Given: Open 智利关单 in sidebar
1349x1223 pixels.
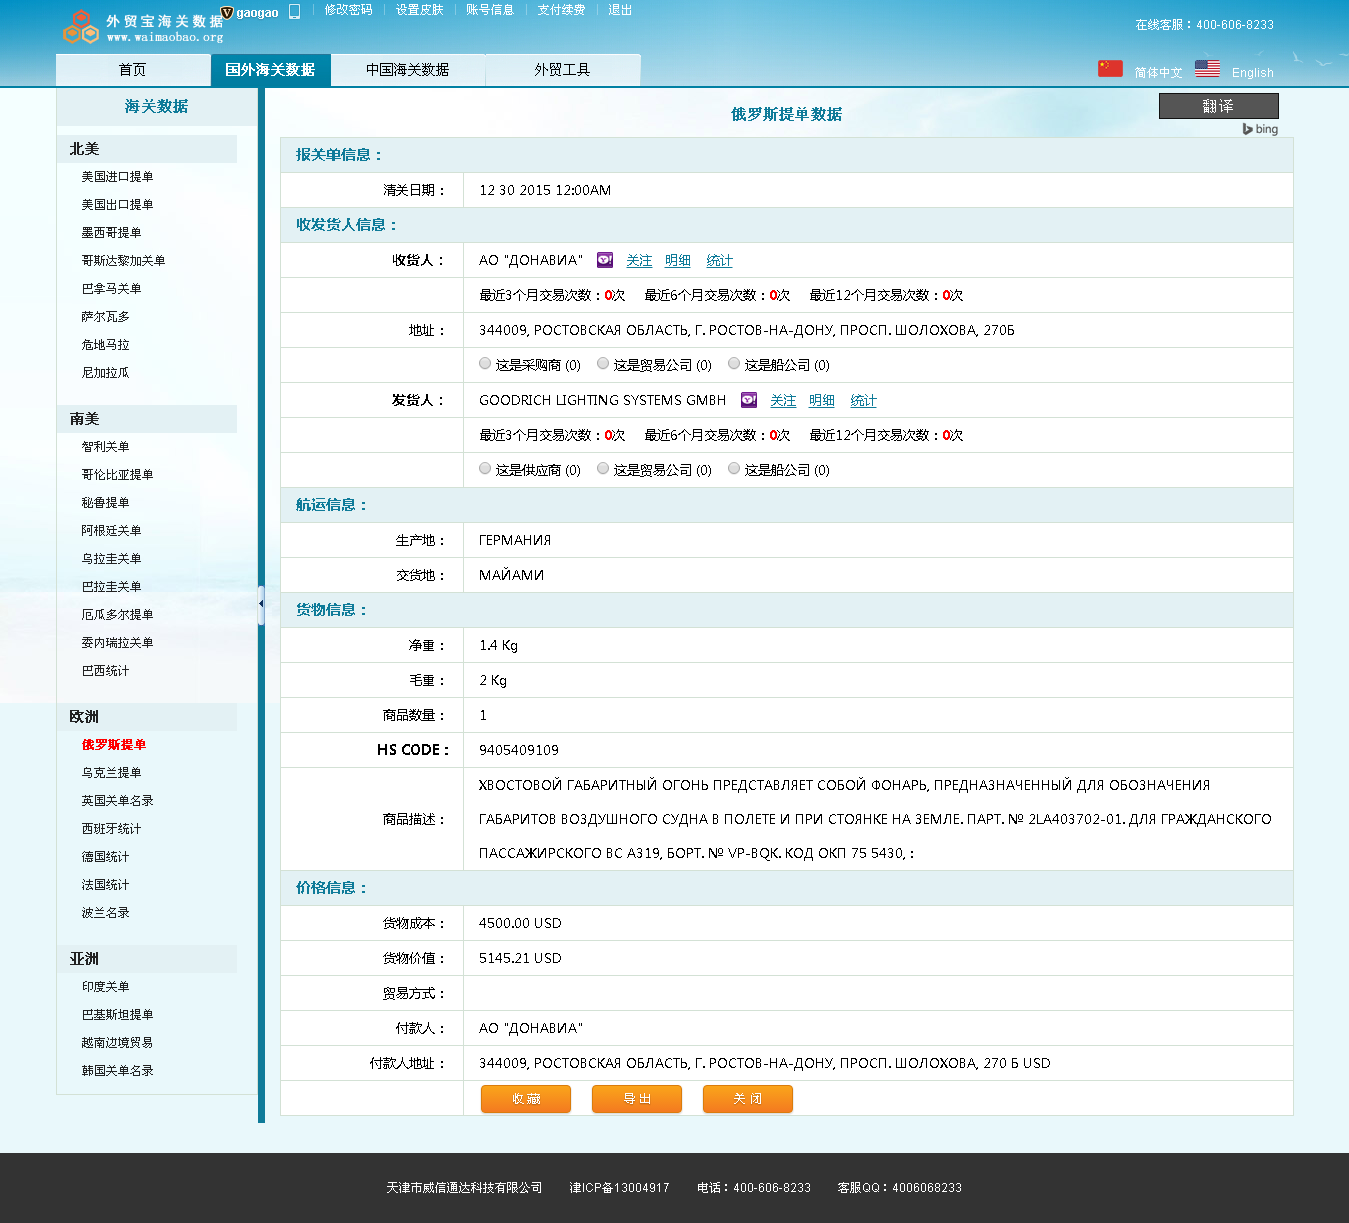Looking at the screenshot, I should [x=105, y=447].
